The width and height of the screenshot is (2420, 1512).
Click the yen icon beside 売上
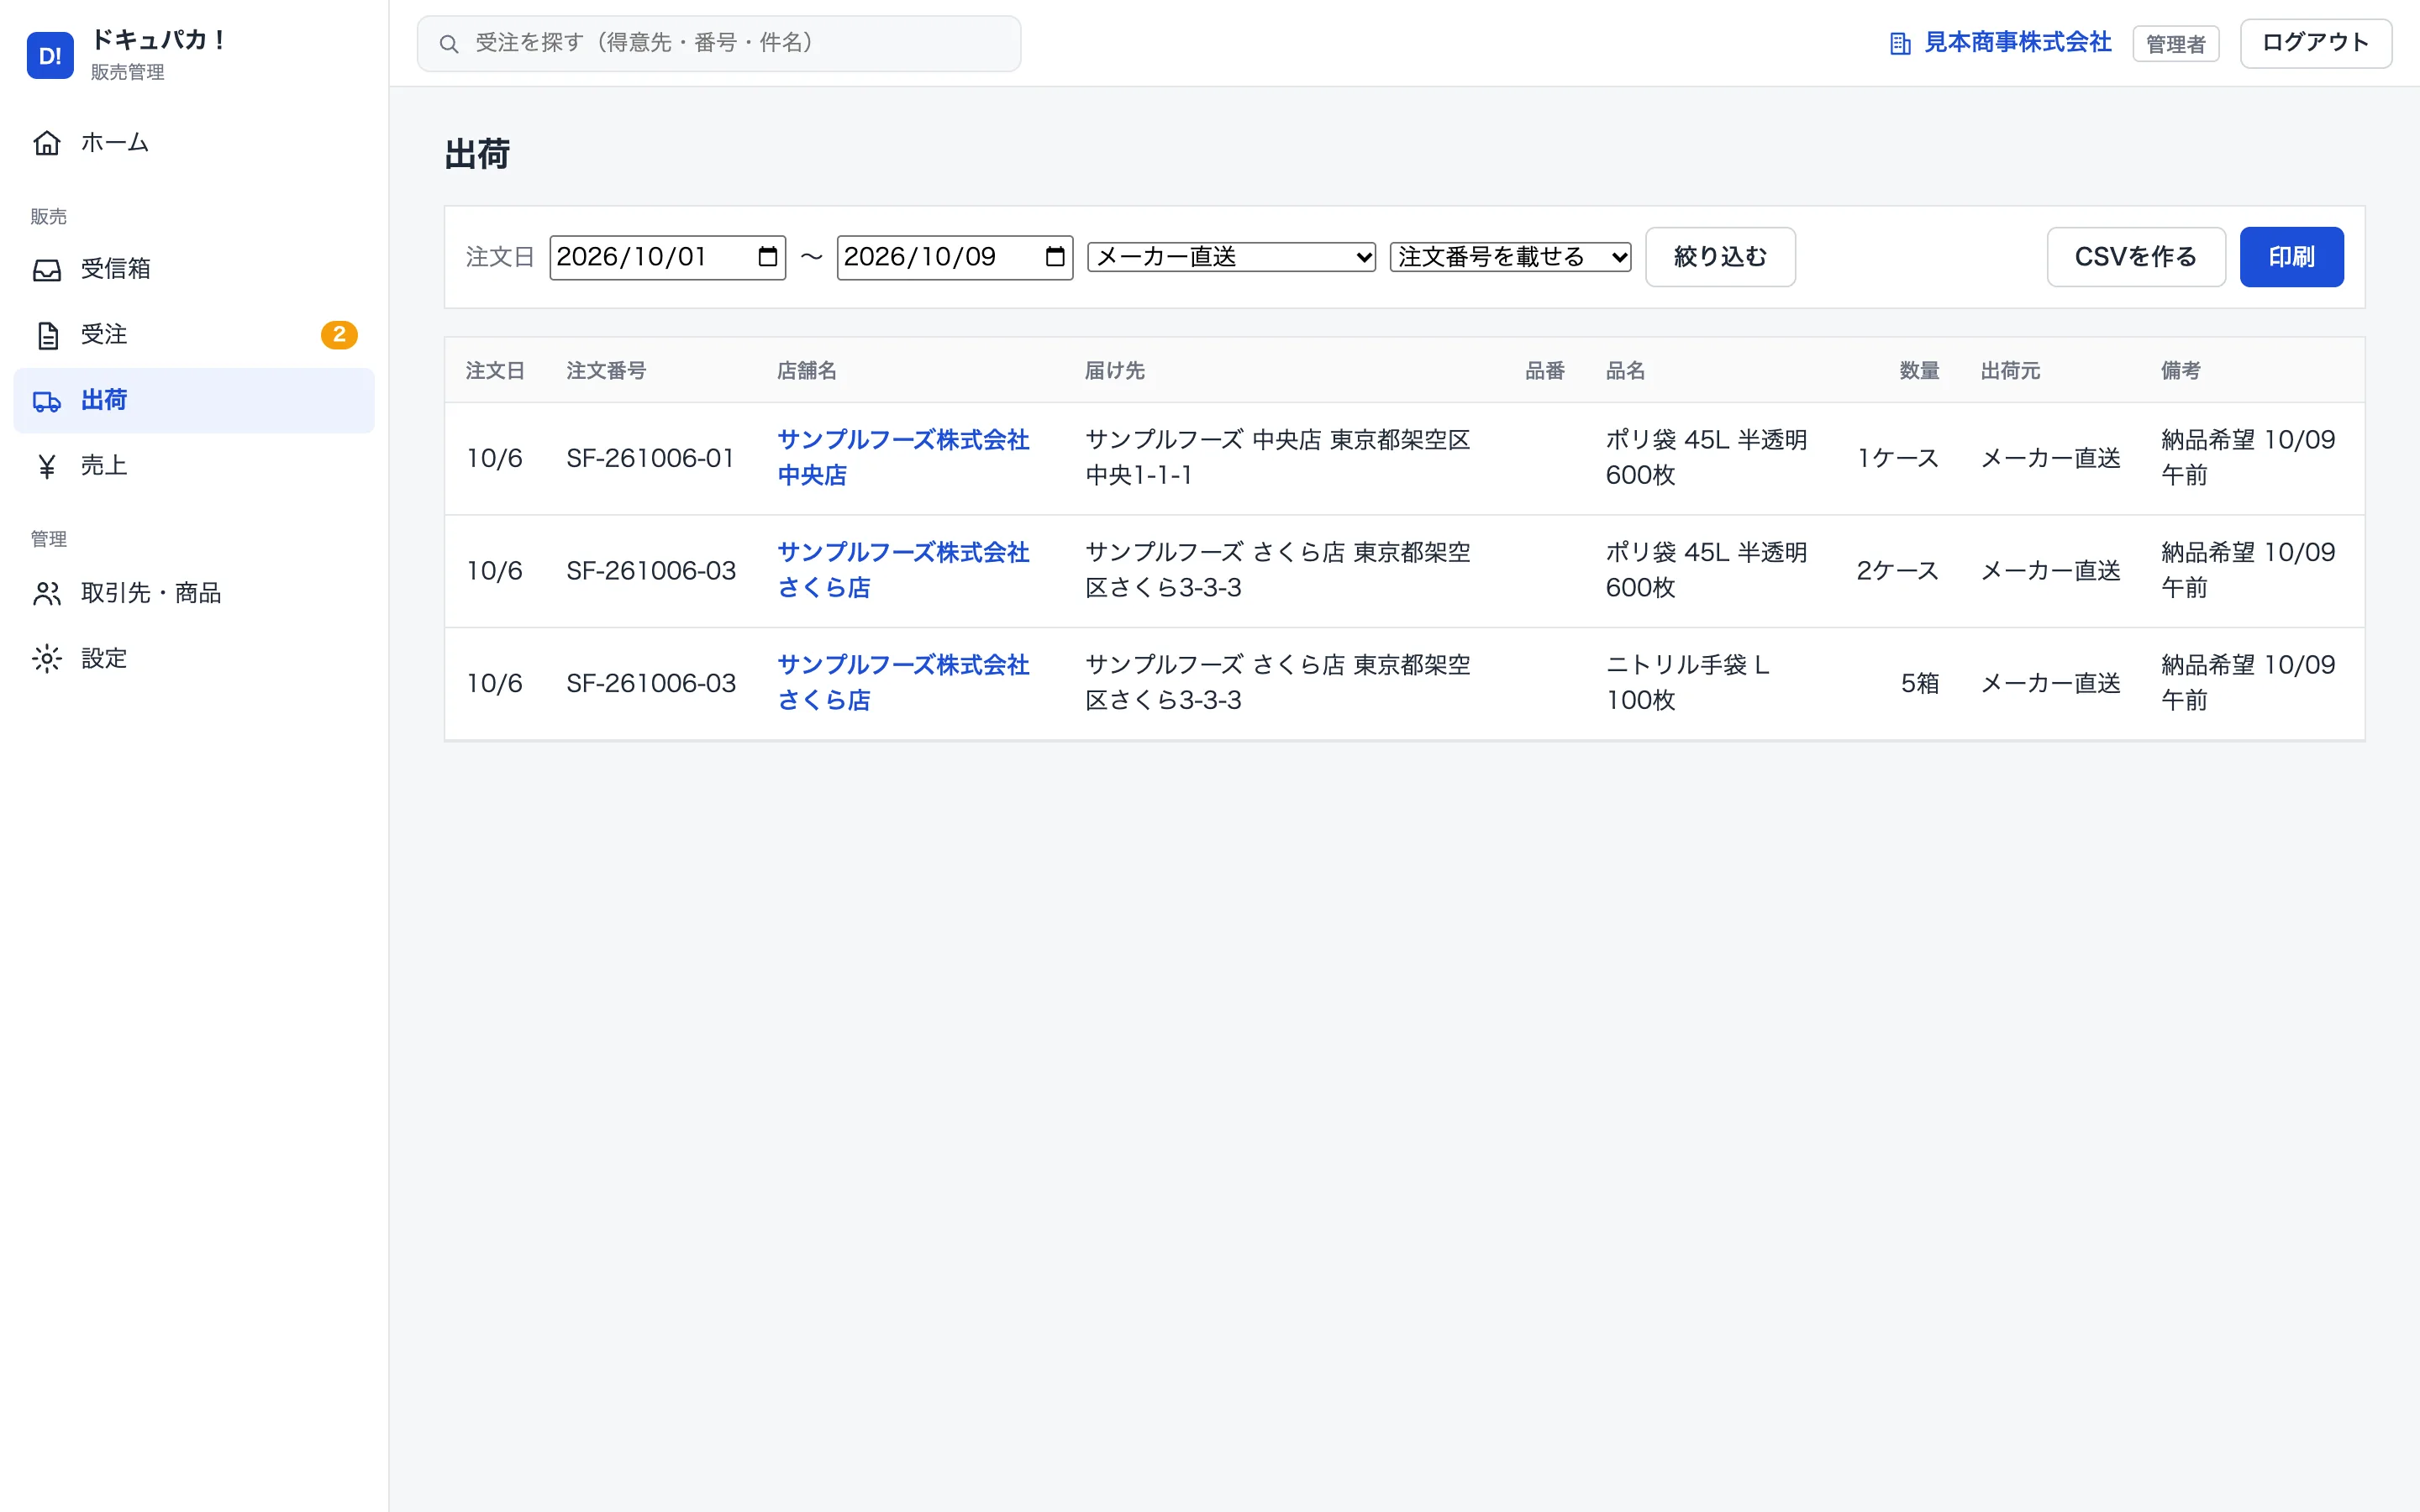47,466
